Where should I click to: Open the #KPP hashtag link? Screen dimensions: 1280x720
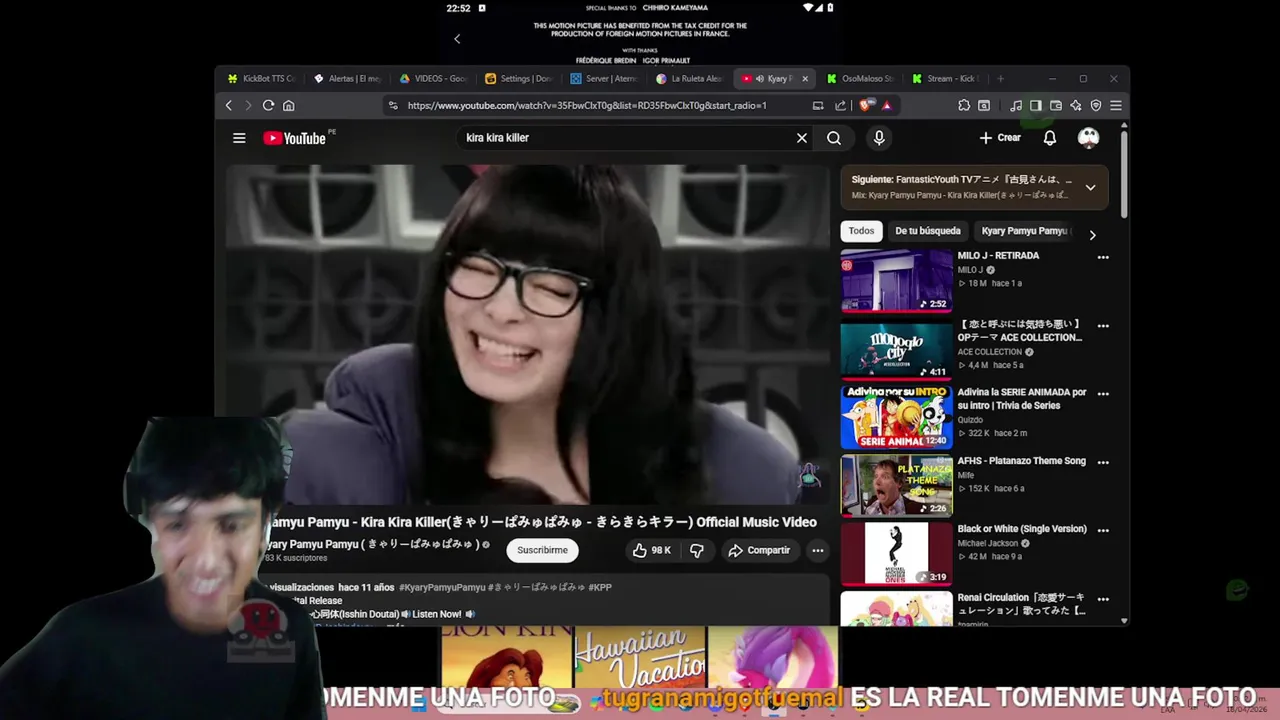tap(600, 587)
